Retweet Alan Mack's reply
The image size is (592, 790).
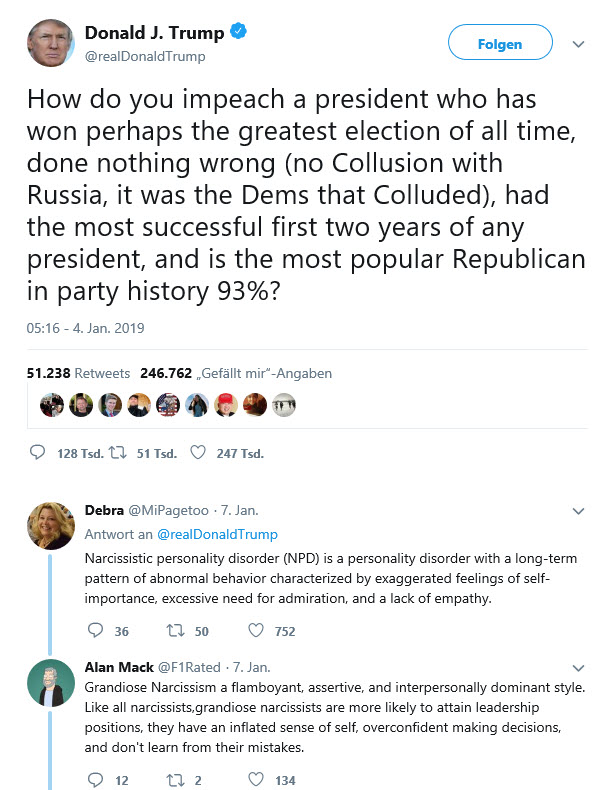[x=175, y=780]
